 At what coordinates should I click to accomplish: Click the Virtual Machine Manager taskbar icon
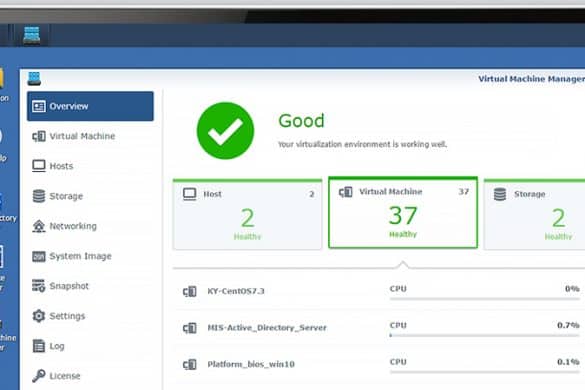tap(32, 35)
